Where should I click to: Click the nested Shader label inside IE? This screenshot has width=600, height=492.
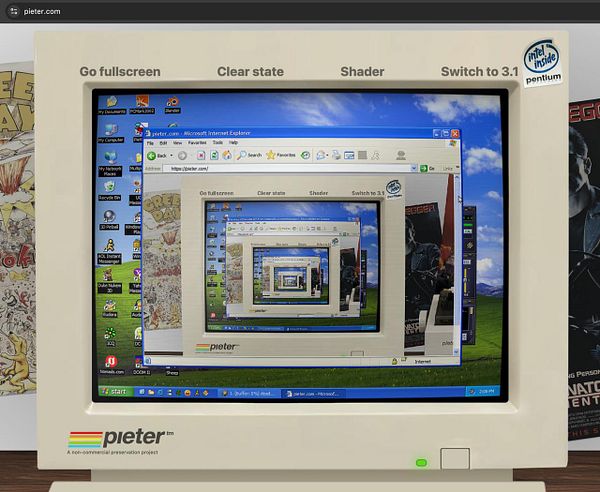[318, 193]
